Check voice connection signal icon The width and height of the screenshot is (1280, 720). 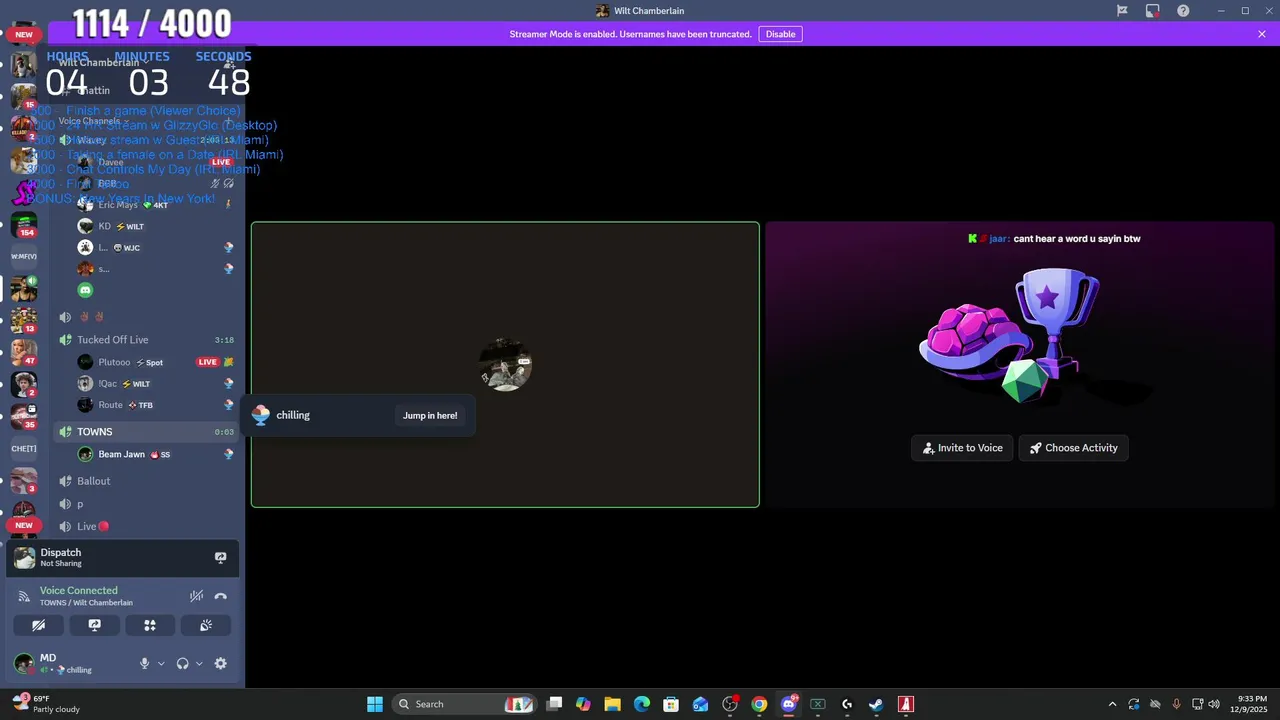tap(25, 596)
